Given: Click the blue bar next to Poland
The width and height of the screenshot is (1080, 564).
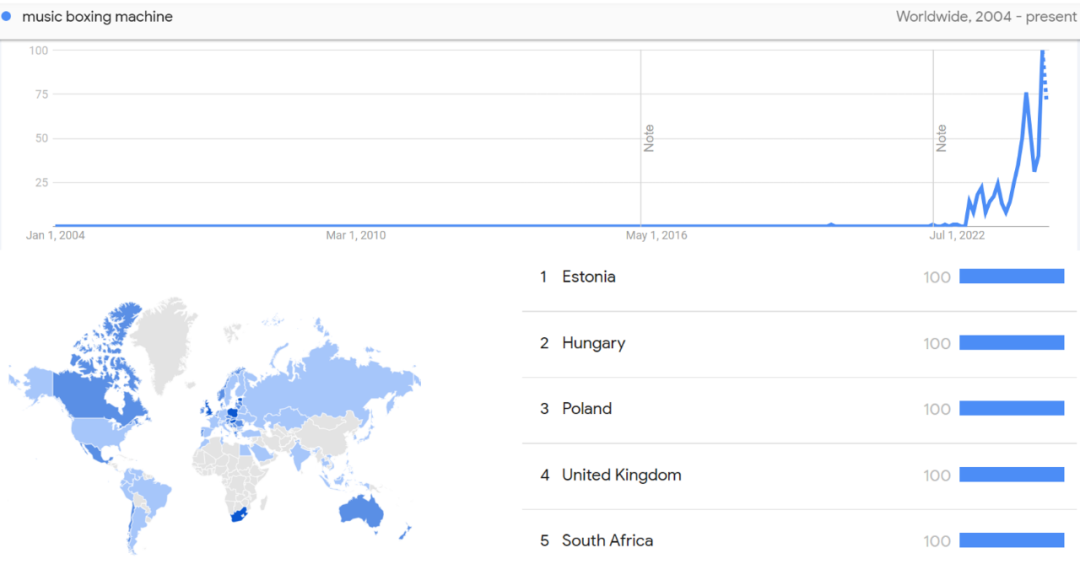Looking at the screenshot, I should click(x=1011, y=409).
